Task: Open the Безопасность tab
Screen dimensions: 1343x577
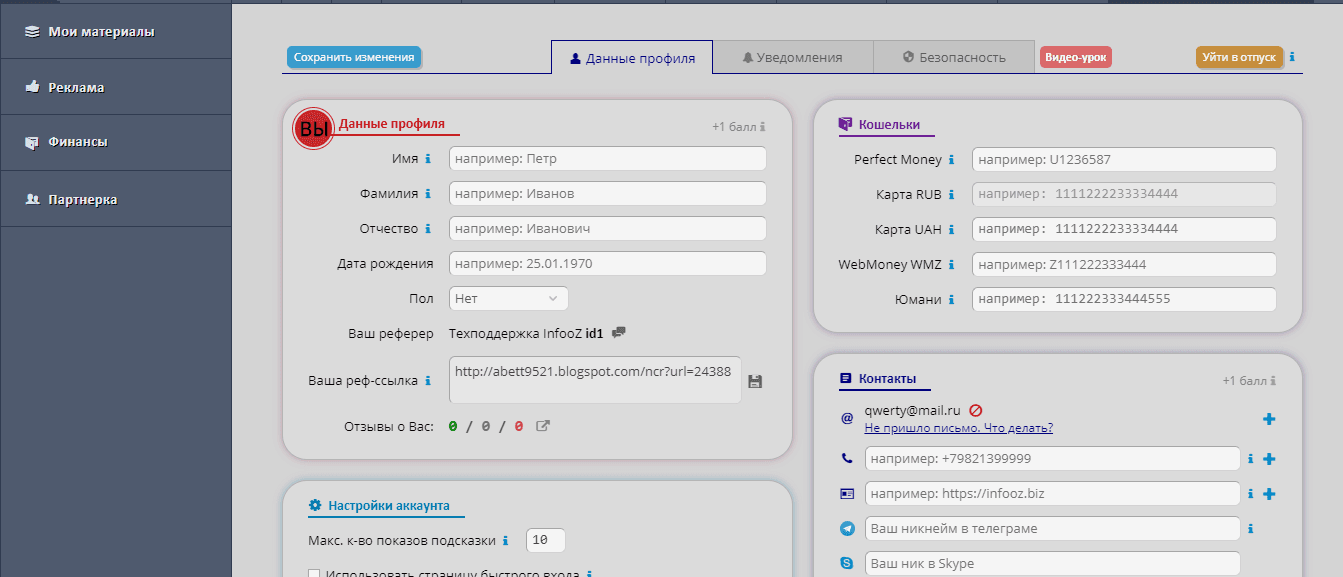Action: [x=954, y=57]
